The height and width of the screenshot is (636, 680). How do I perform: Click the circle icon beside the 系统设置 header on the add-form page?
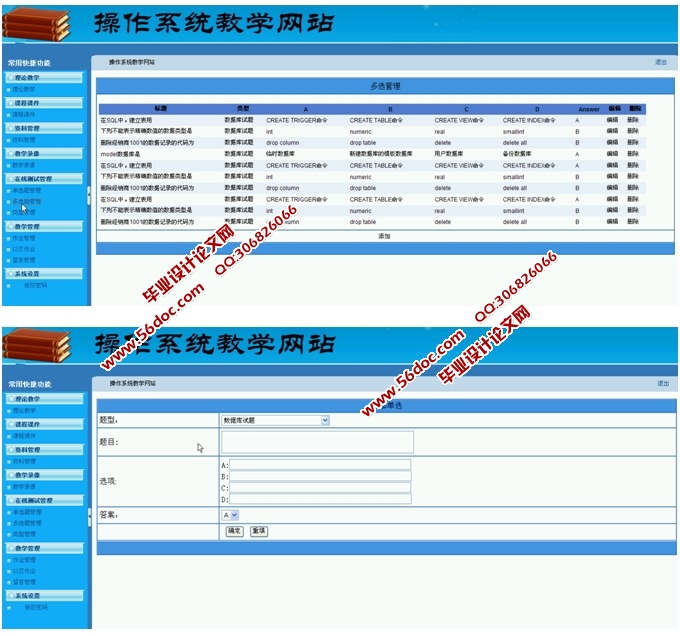click(x=11, y=596)
